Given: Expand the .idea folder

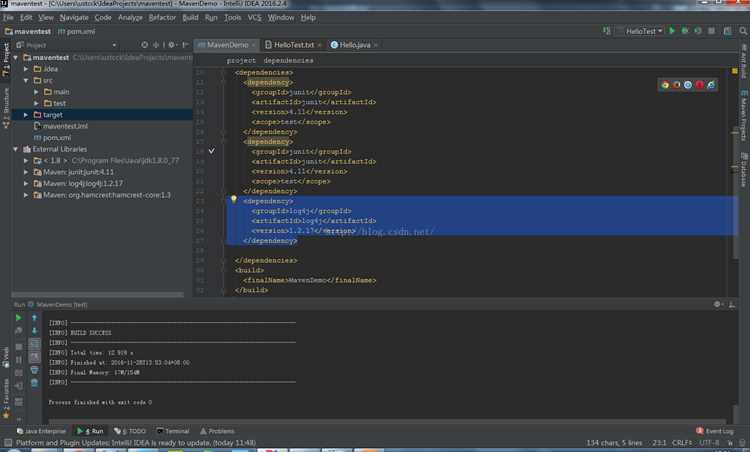Looking at the screenshot, I should 26,69.
